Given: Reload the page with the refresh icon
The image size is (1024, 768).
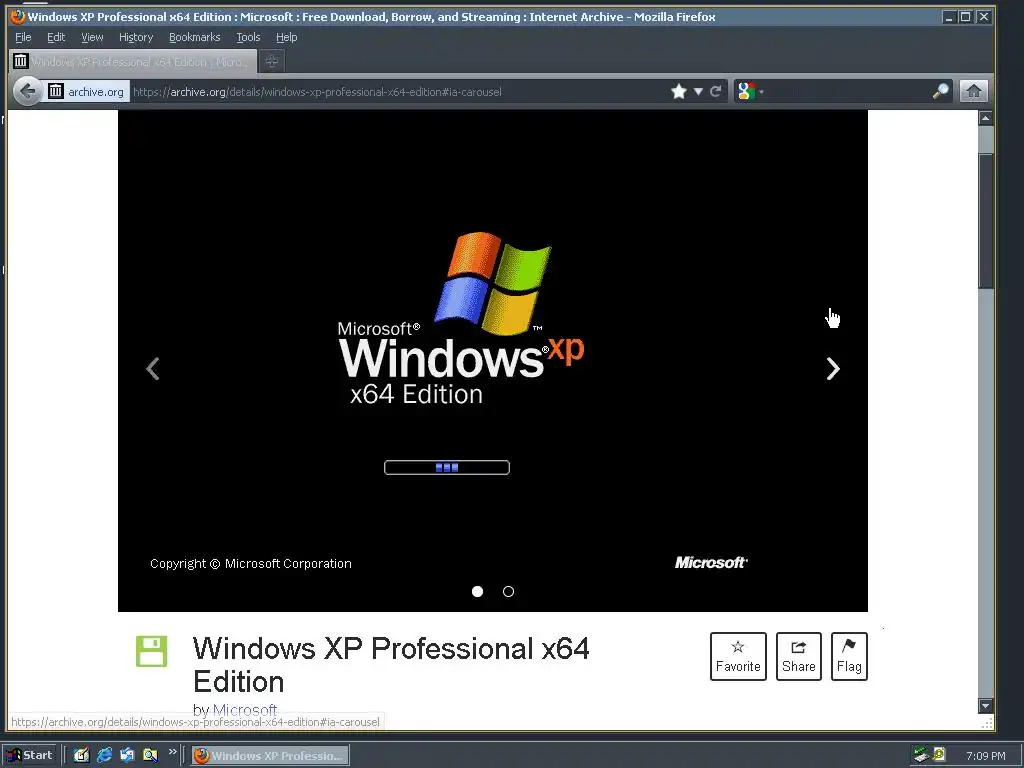Looking at the screenshot, I should click(x=716, y=91).
